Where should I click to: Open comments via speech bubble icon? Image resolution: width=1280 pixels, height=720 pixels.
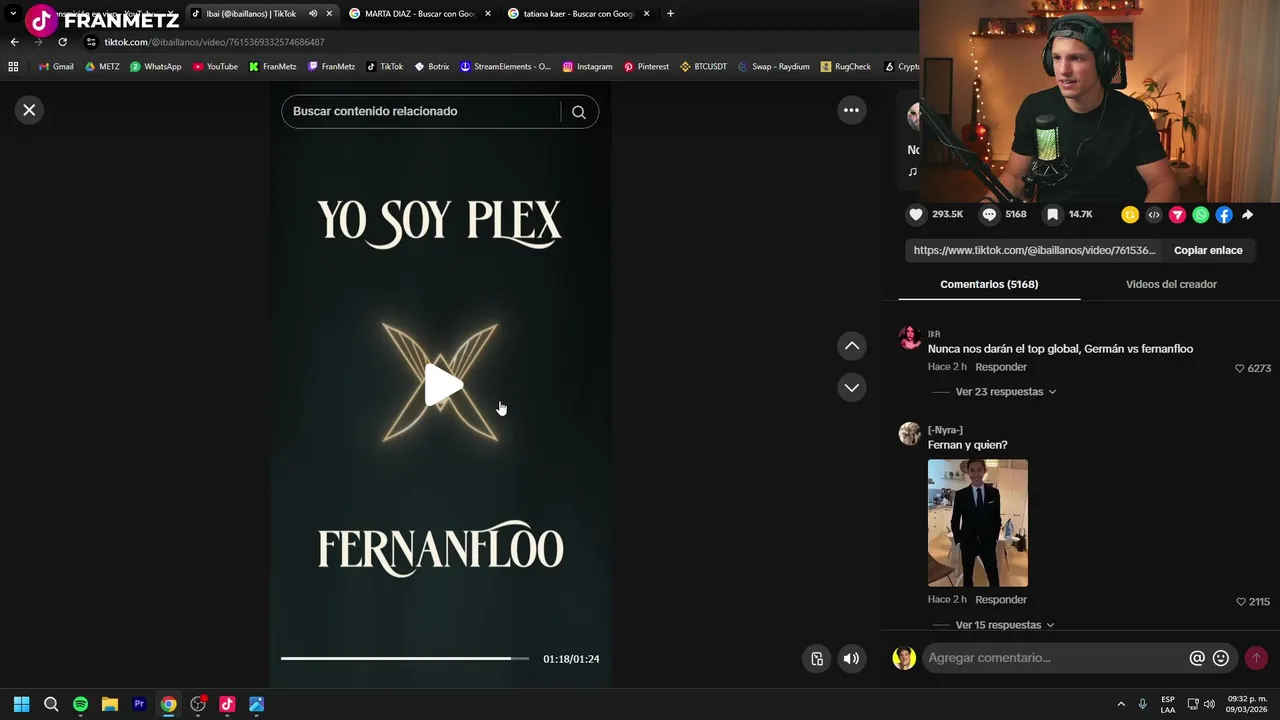[989, 214]
